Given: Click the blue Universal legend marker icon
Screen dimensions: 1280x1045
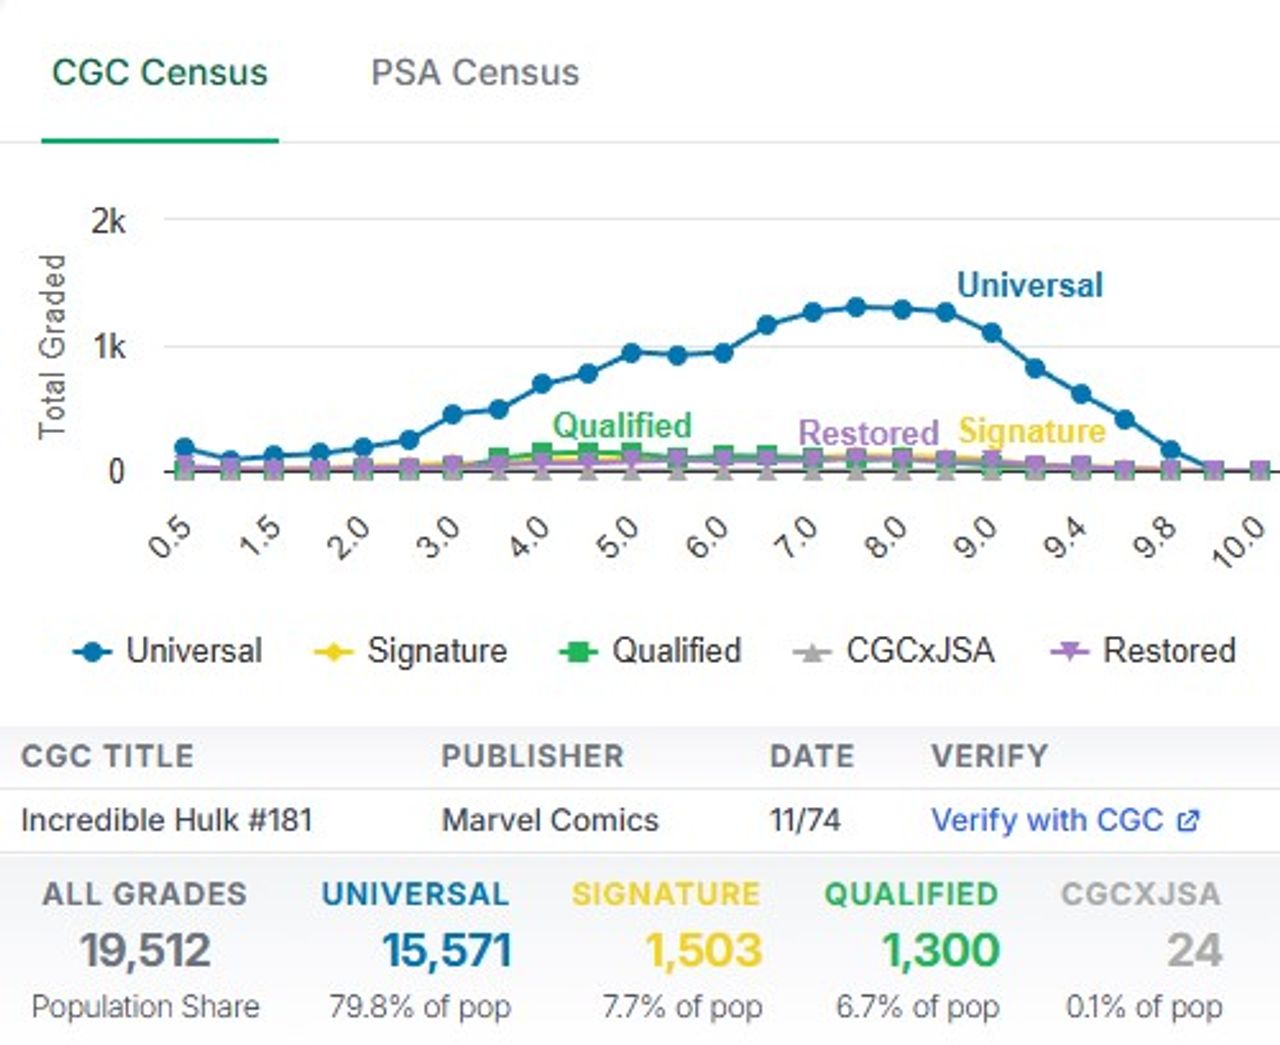Looking at the screenshot, I should tap(93, 653).
